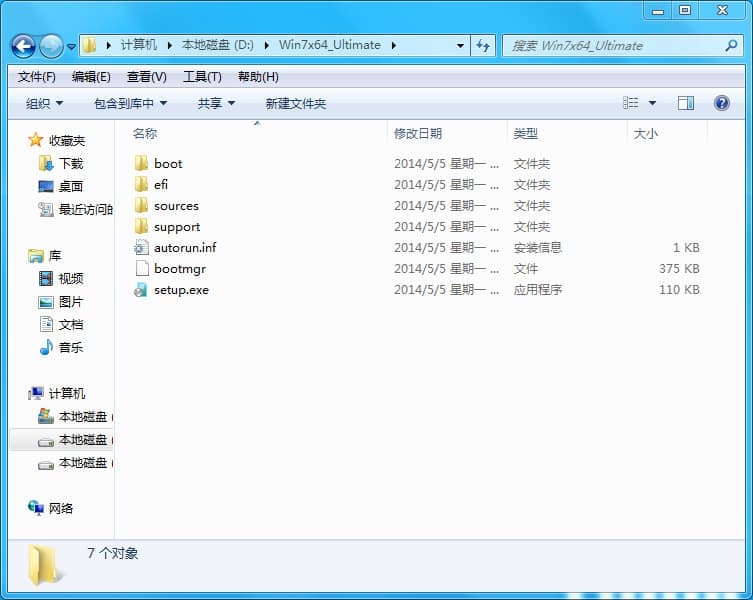Viewport: 753px width, 600px height.
Task: Click 计算机 in the address breadcrumb
Action: coord(139,45)
